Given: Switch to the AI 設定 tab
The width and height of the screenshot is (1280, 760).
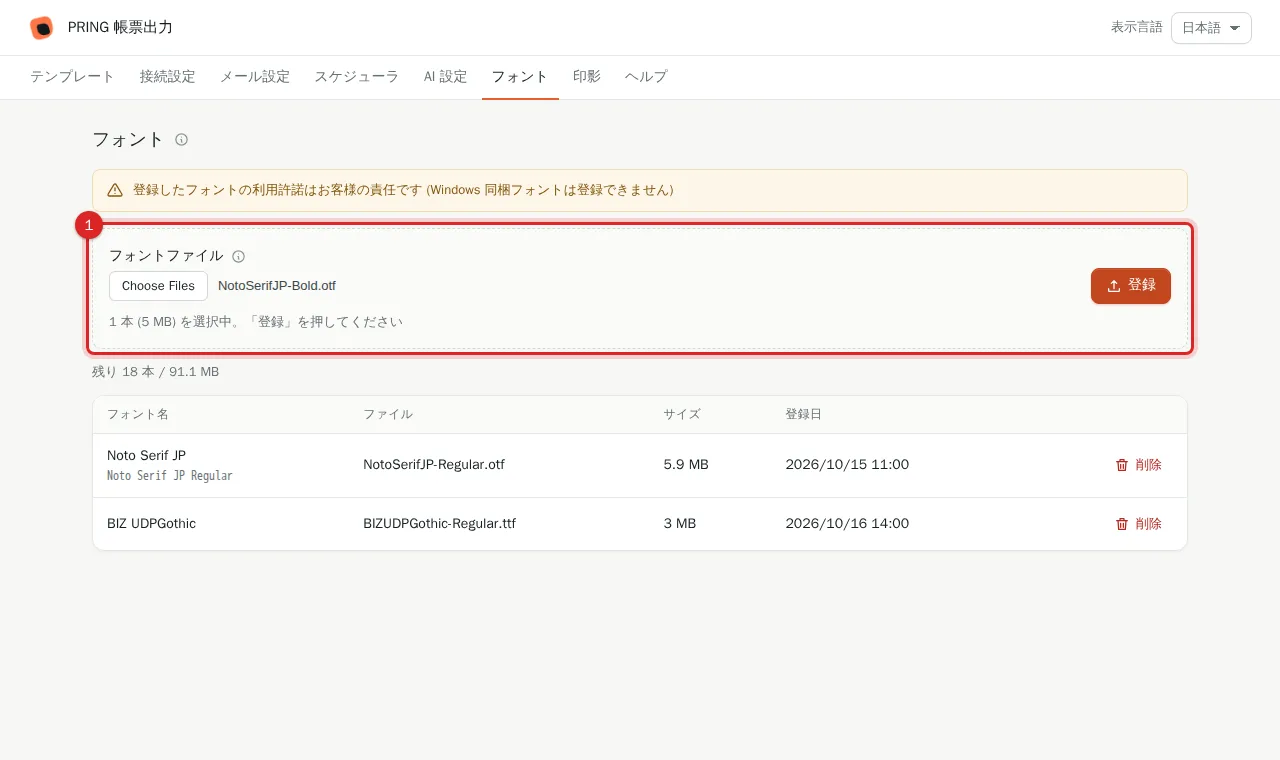Looking at the screenshot, I should coord(445,77).
